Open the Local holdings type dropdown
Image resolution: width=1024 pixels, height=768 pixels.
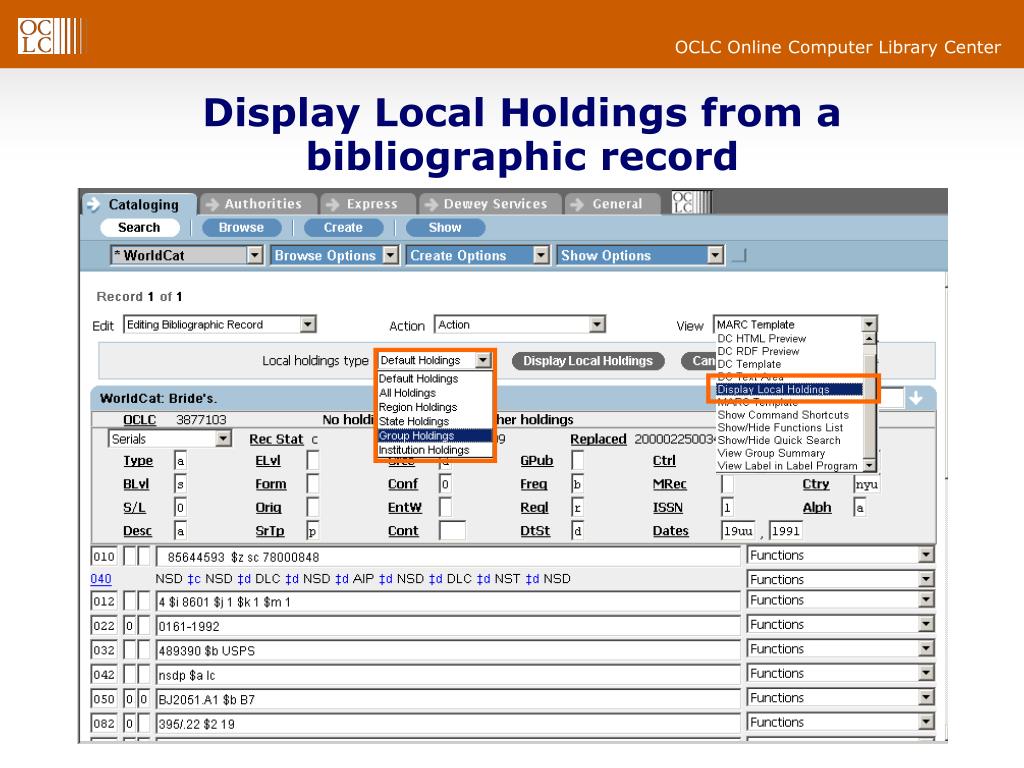tap(435, 360)
